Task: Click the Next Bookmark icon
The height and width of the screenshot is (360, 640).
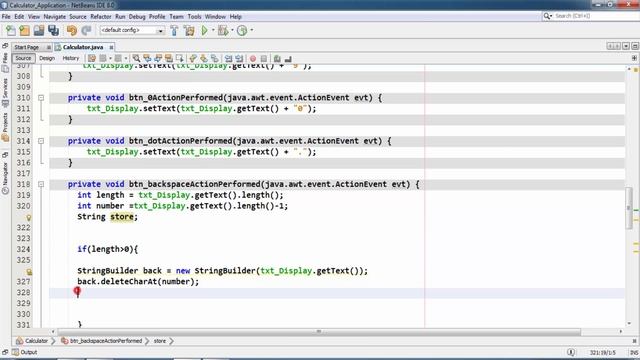Action: pyautogui.click(x=204, y=58)
